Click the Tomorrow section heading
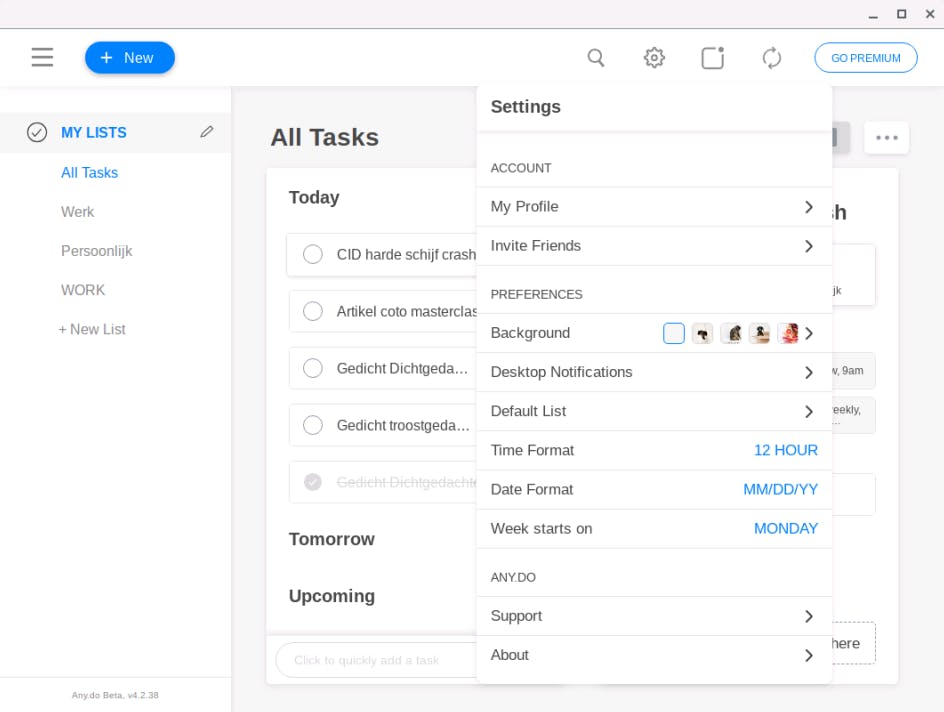This screenshot has width=944, height=712. (332, 539)
